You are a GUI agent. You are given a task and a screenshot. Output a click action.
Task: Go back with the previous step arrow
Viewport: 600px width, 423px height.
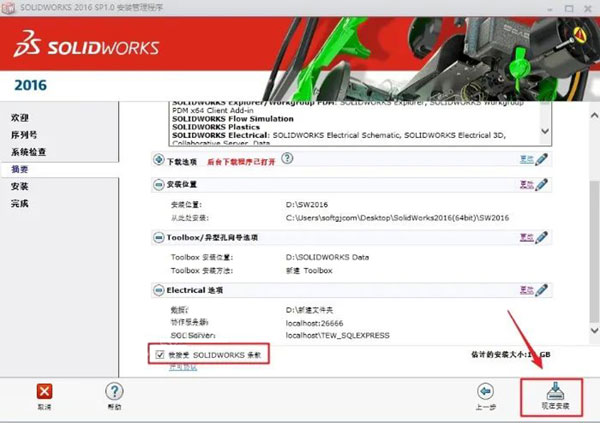pos(486,392)
